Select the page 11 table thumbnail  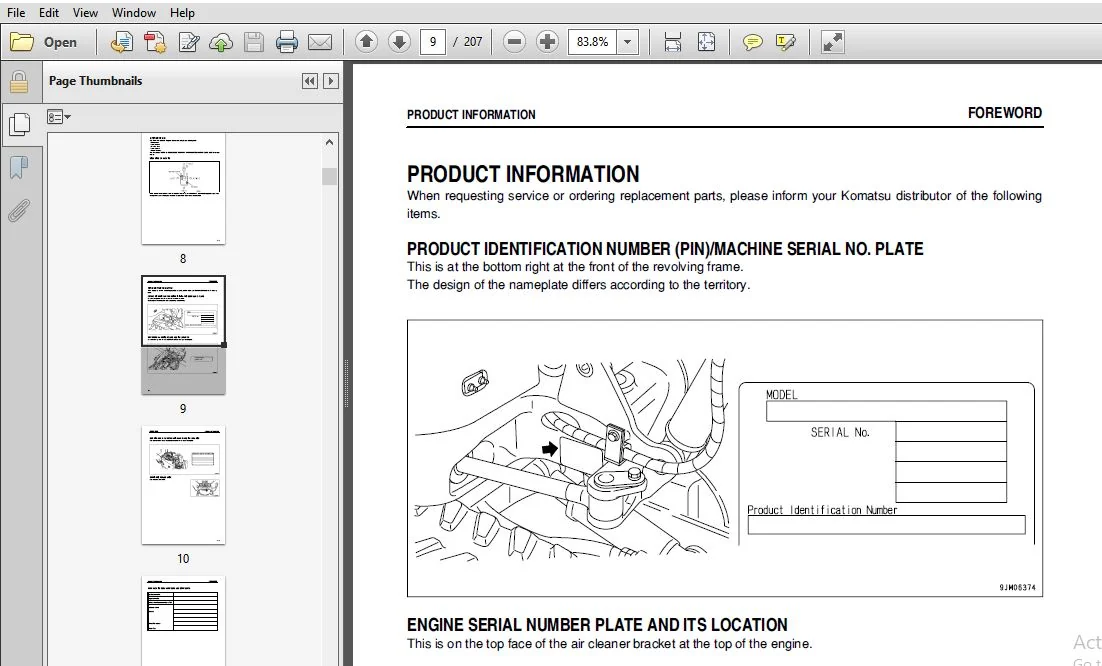pos(183,620)
